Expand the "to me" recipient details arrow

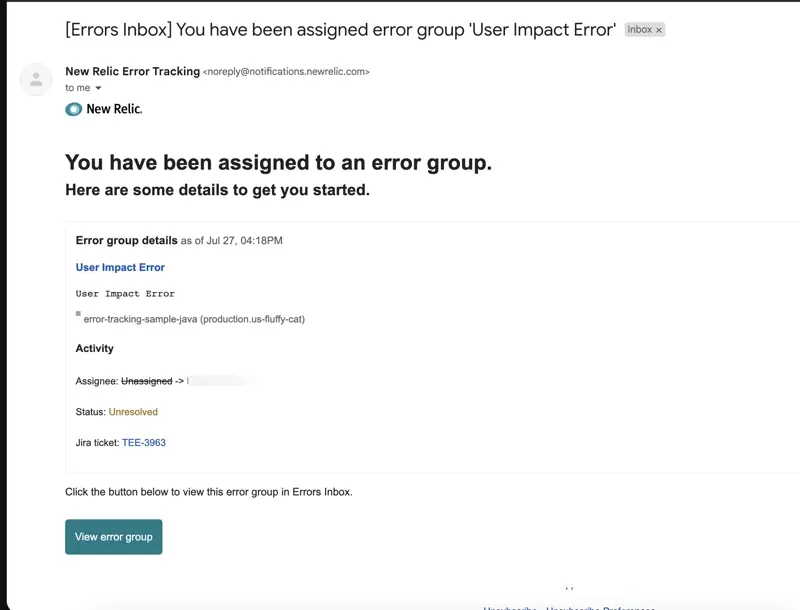(98, 88)
